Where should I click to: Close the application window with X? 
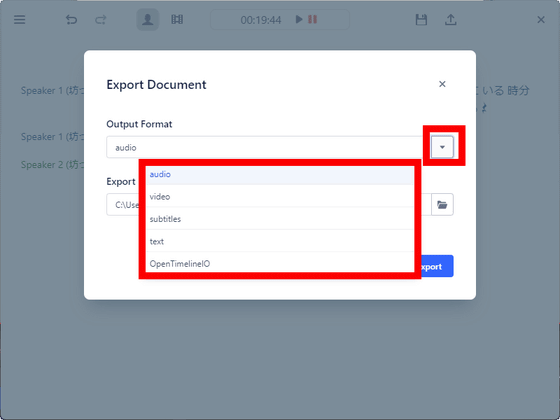pos(541,19)
